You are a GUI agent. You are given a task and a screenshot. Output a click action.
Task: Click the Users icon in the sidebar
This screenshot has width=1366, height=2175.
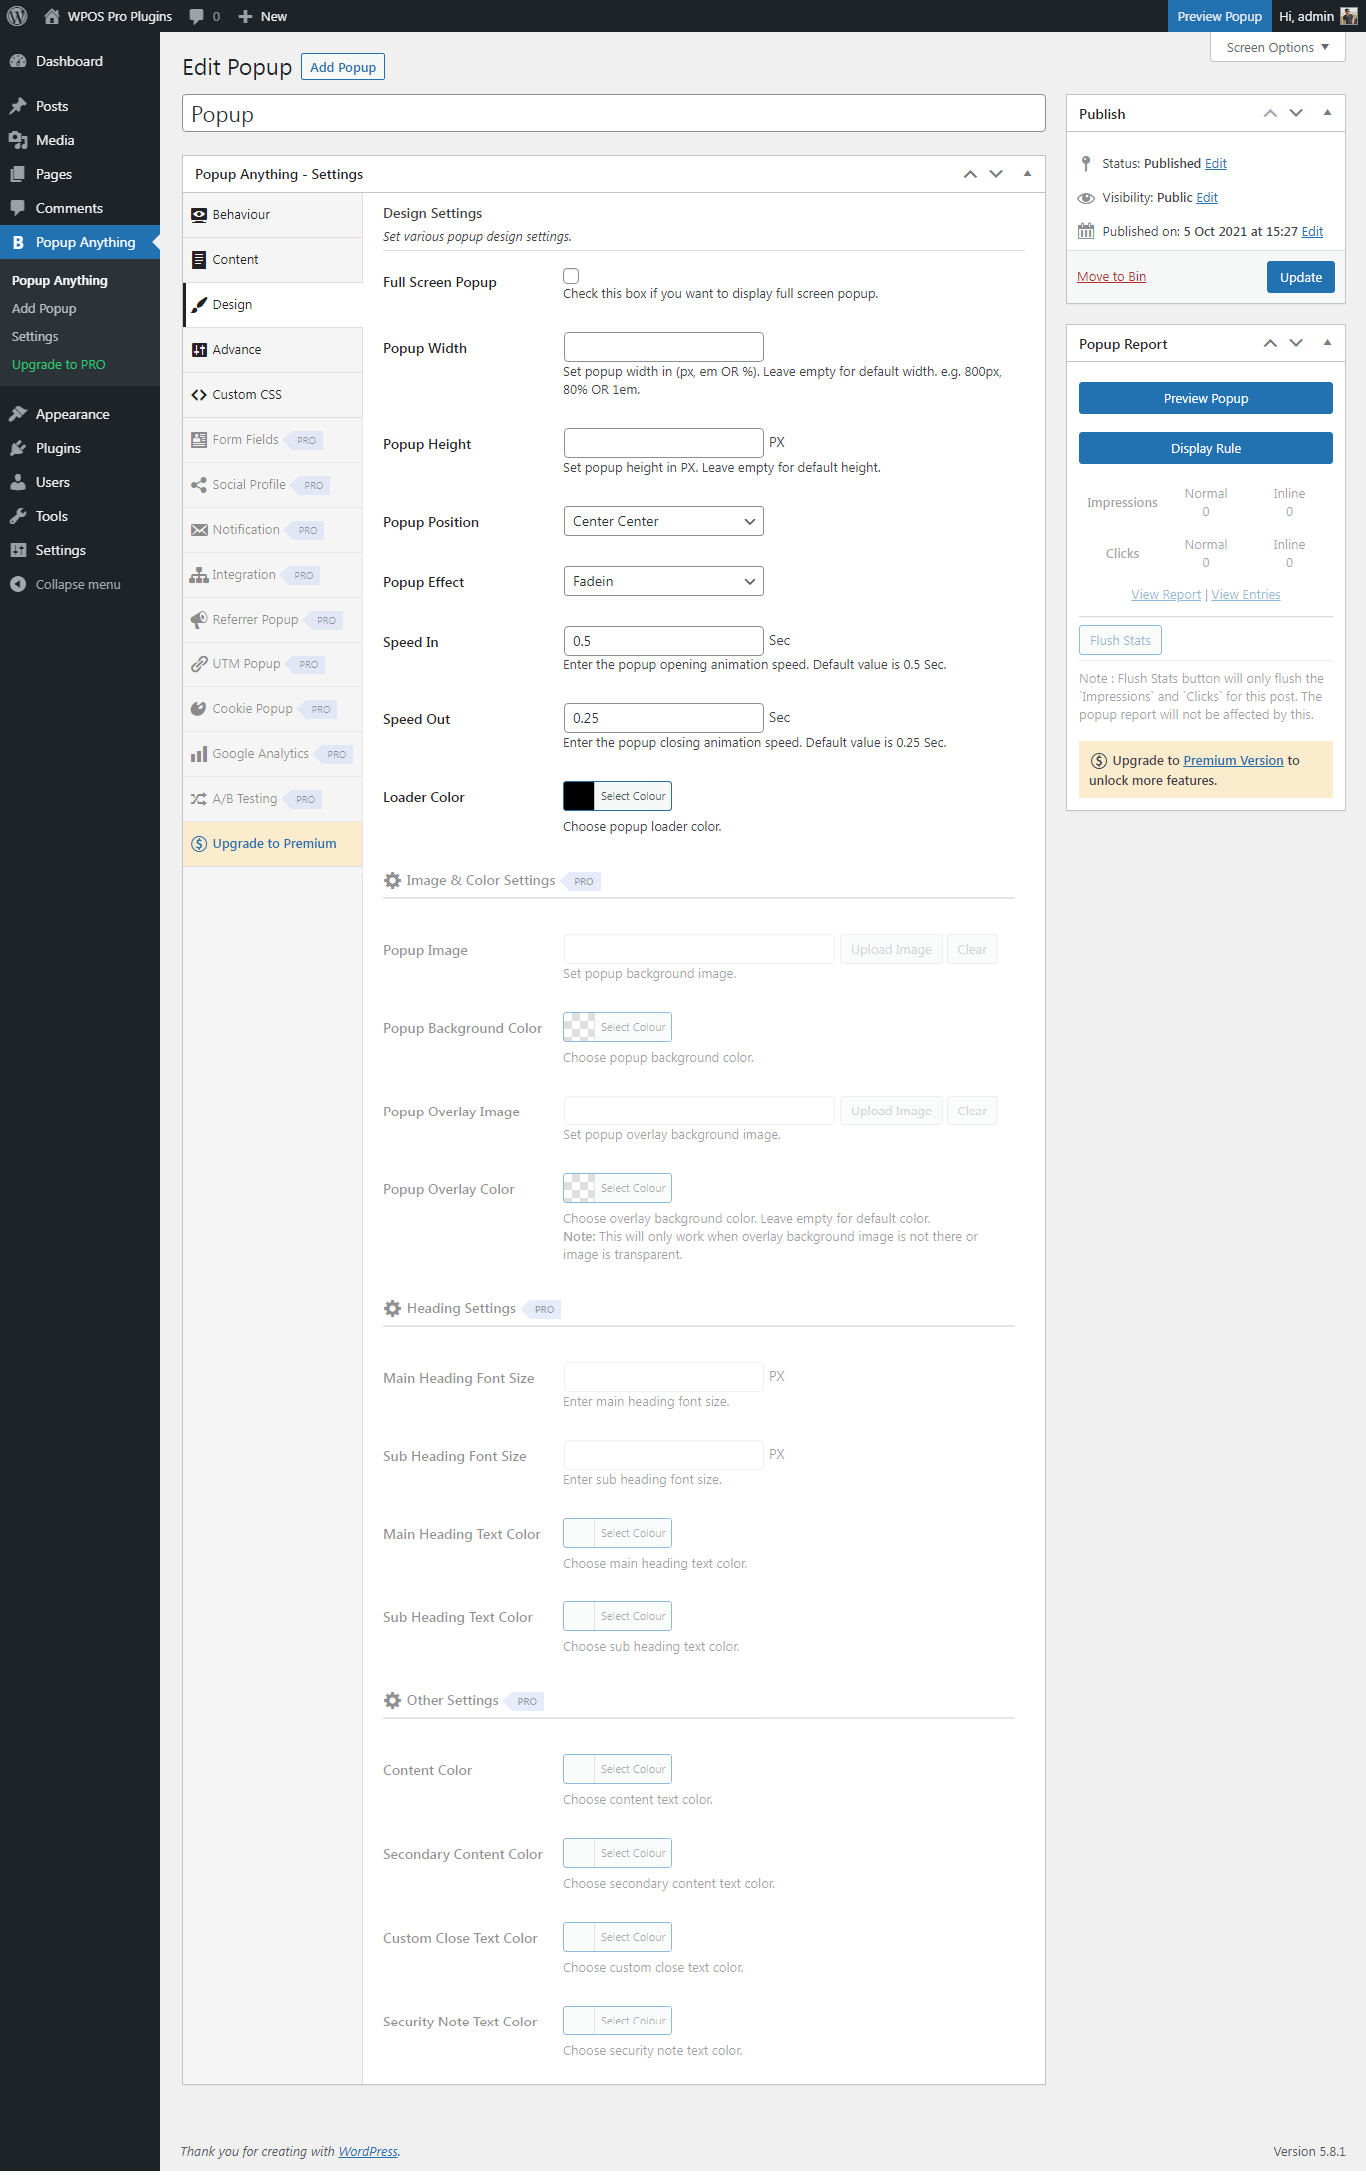18,482
